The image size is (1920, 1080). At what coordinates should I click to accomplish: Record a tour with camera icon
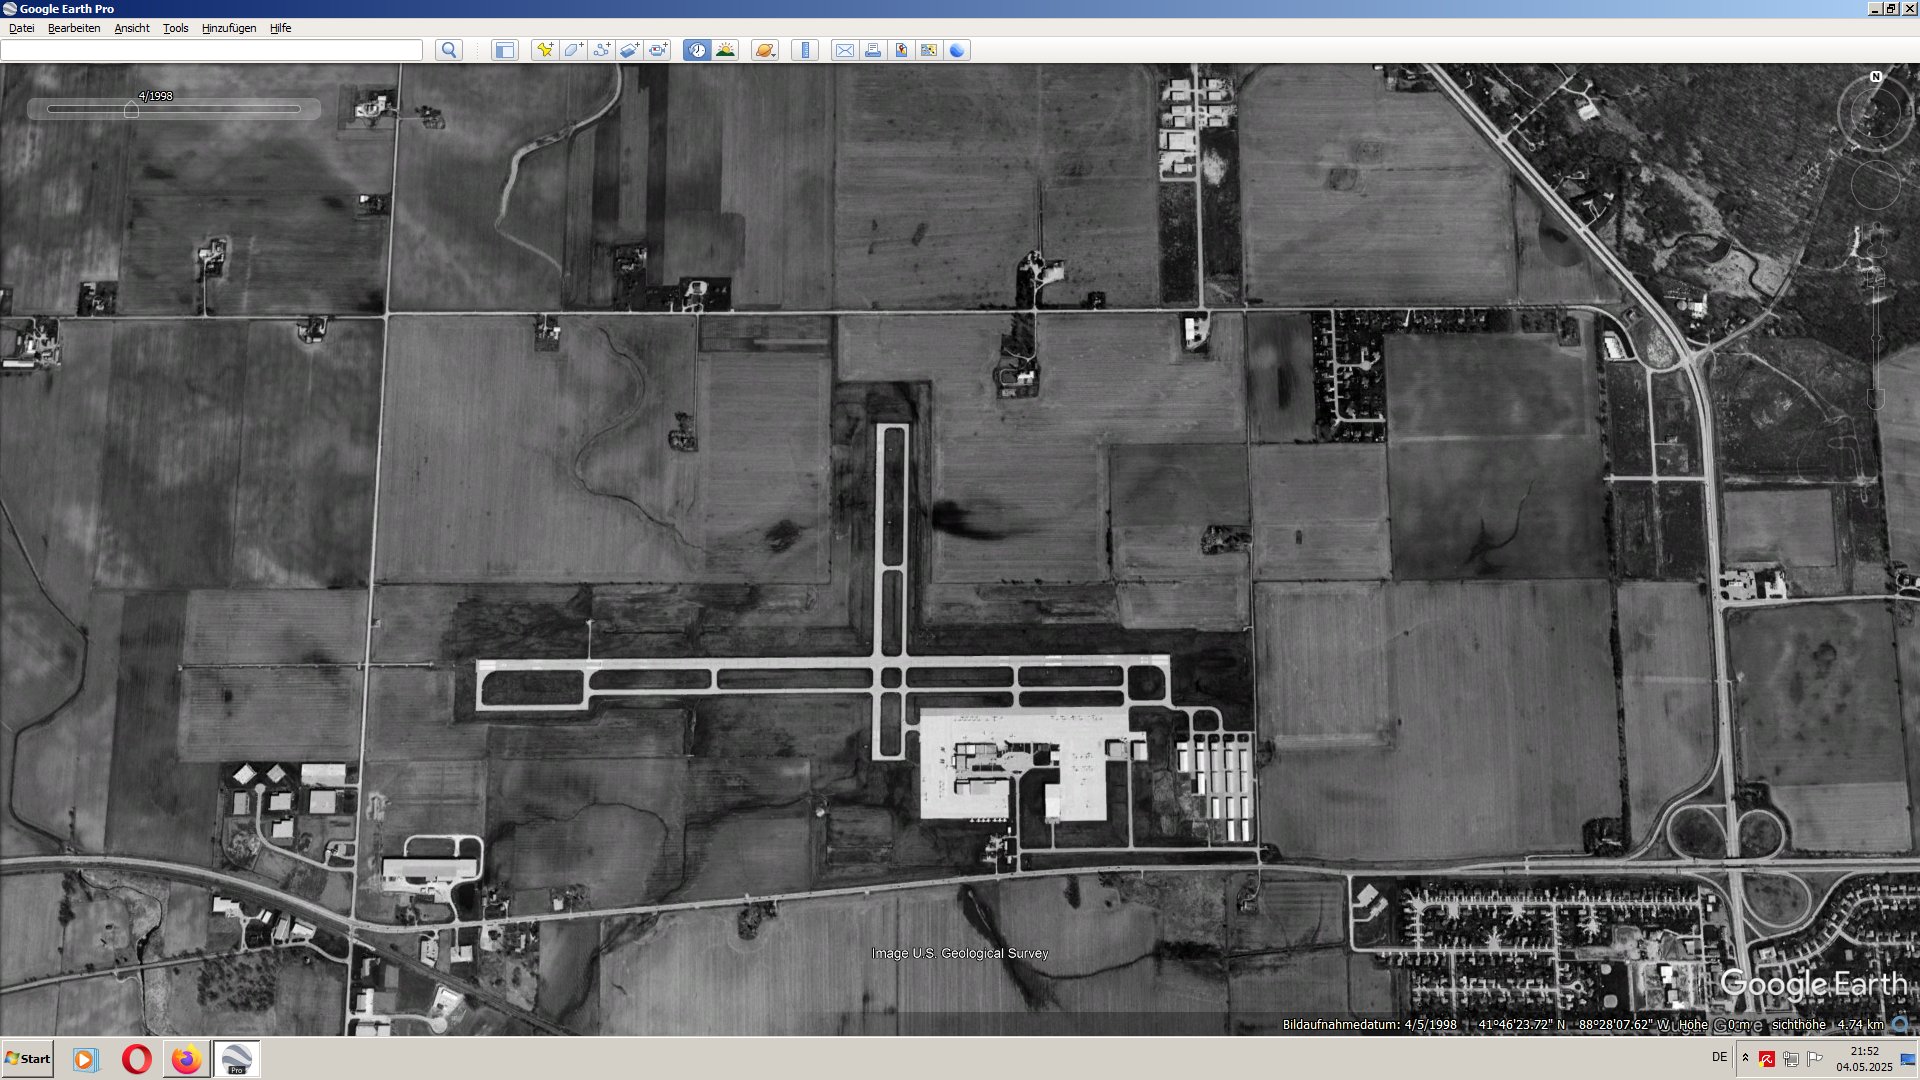[657, 50]
